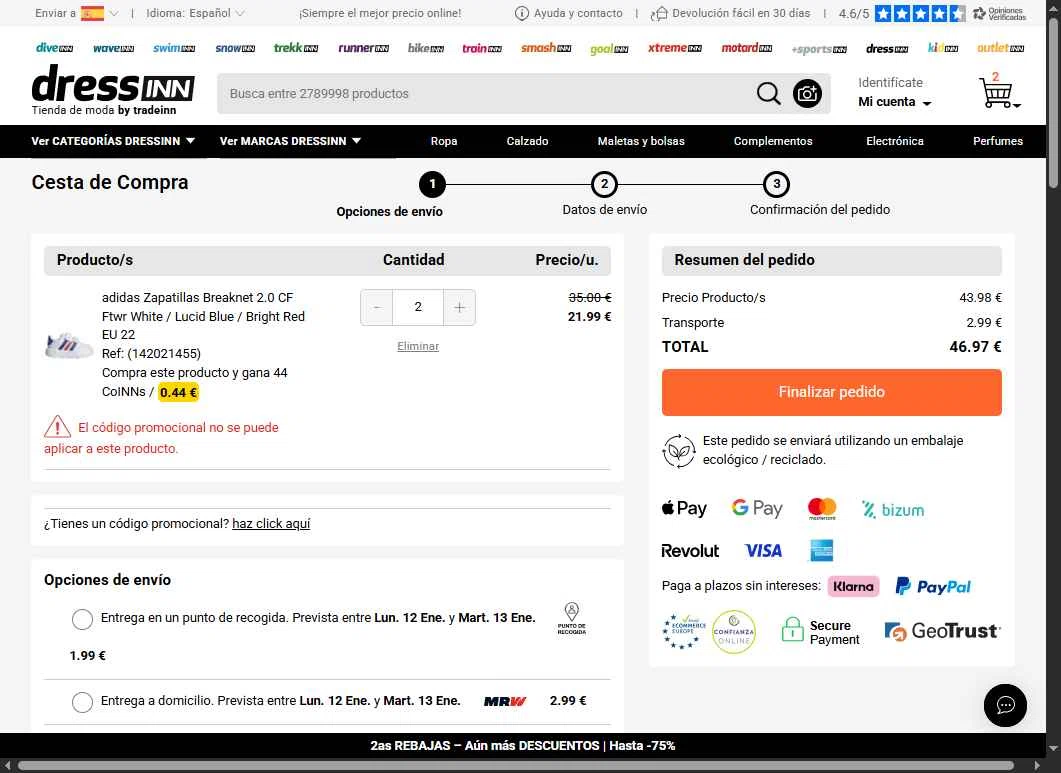Image resolution: width=1061 pixels, height=773 pixels.
Task: Open the Electrónica menu
Action: coord(895,141)
